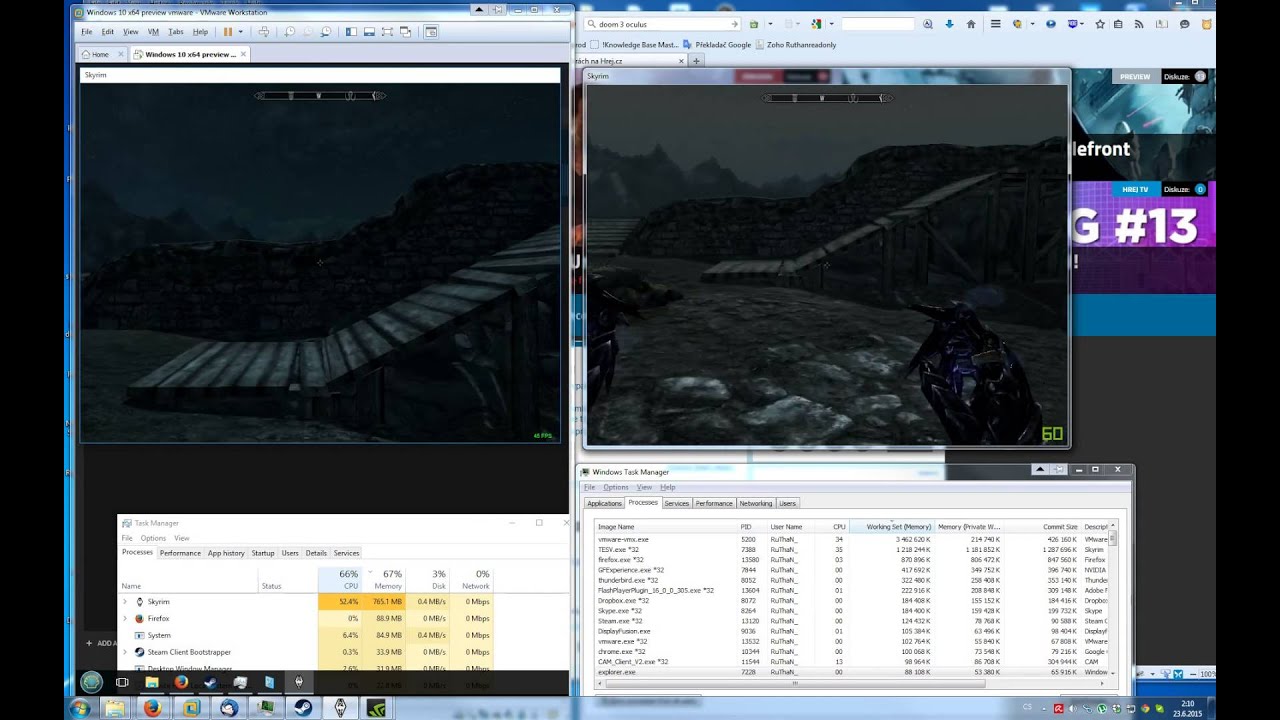The image size is (1280, 720).
Task: Sort Windows Task Manager by Image Name column
Action: coord(666,526)
